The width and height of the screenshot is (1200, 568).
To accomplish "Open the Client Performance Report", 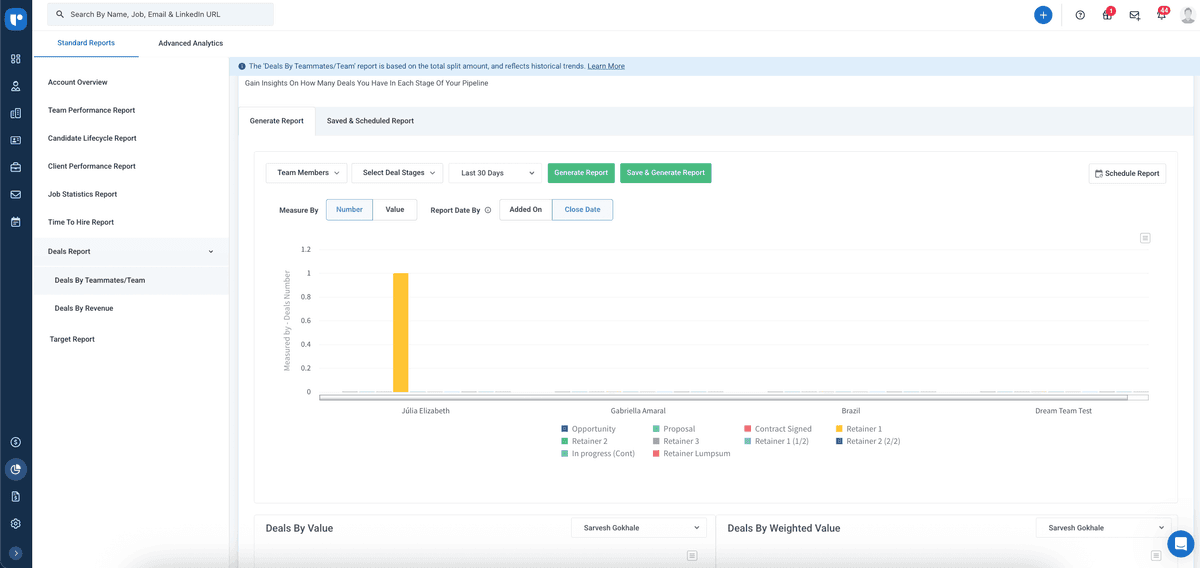I will coord(91,166).
